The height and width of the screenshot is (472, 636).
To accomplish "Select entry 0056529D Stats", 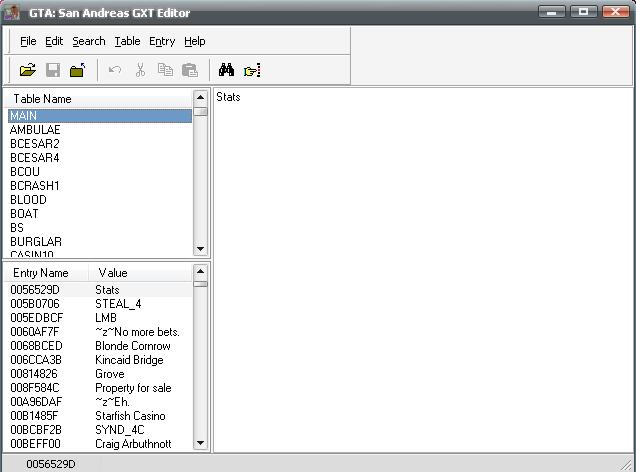I will click(100, 290).
